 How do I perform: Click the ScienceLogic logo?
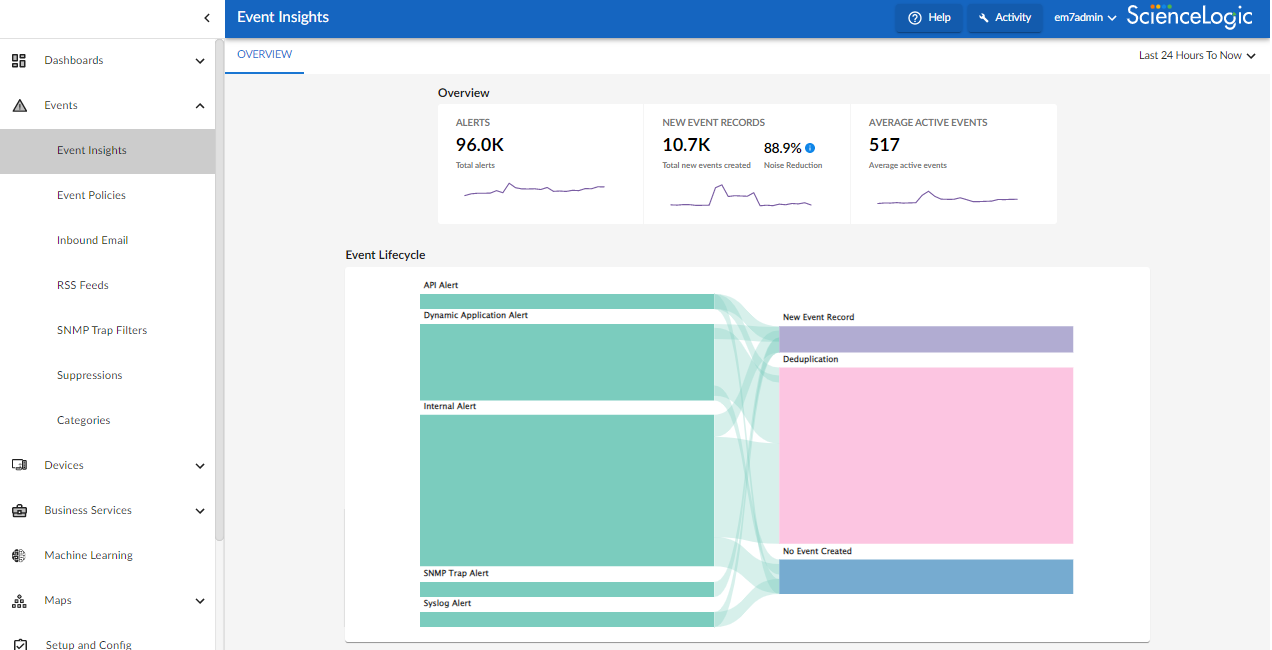tap(1189, 17)
